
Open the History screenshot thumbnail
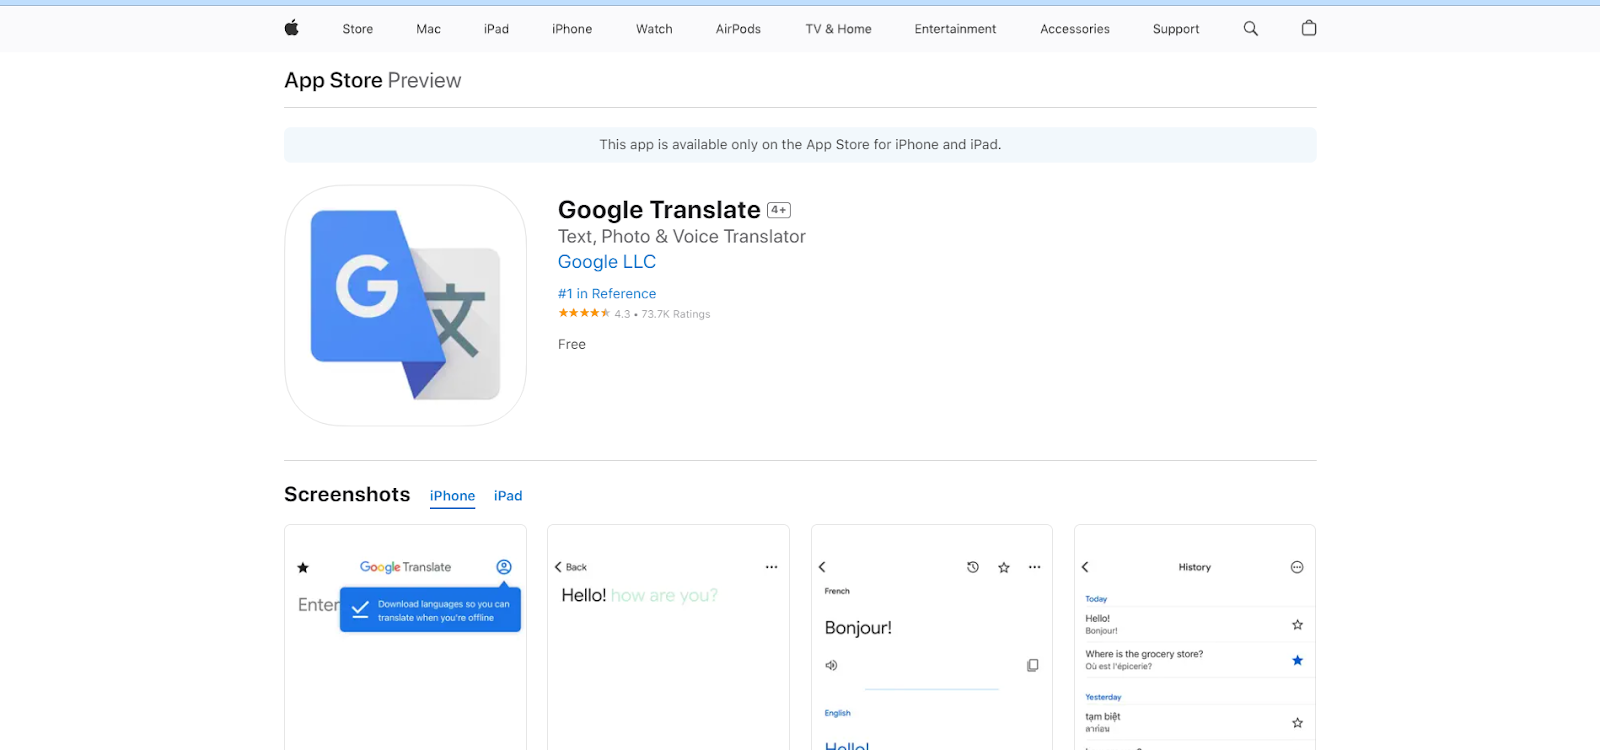click(1195, 638)
